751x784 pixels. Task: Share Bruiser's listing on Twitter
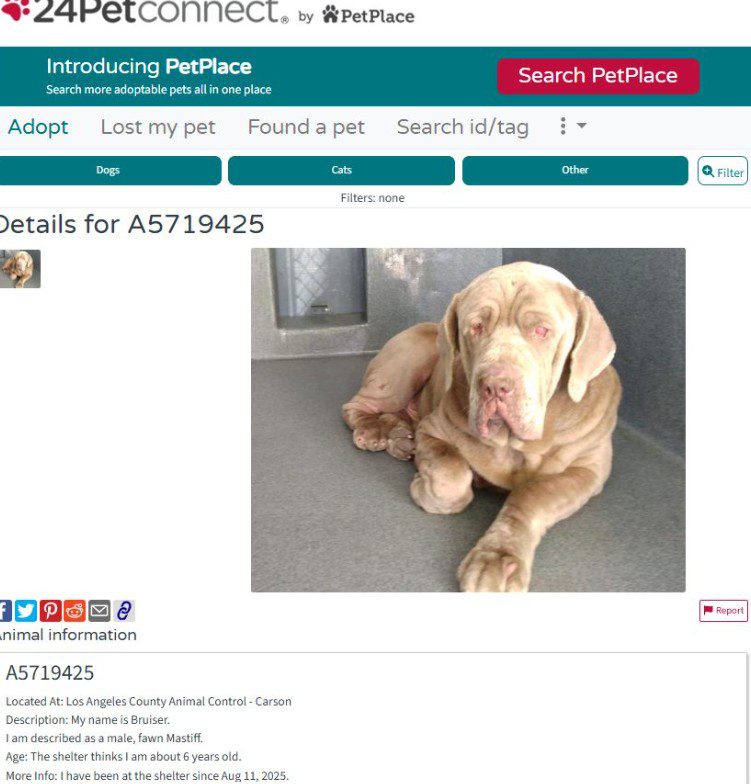pos(26,611)
